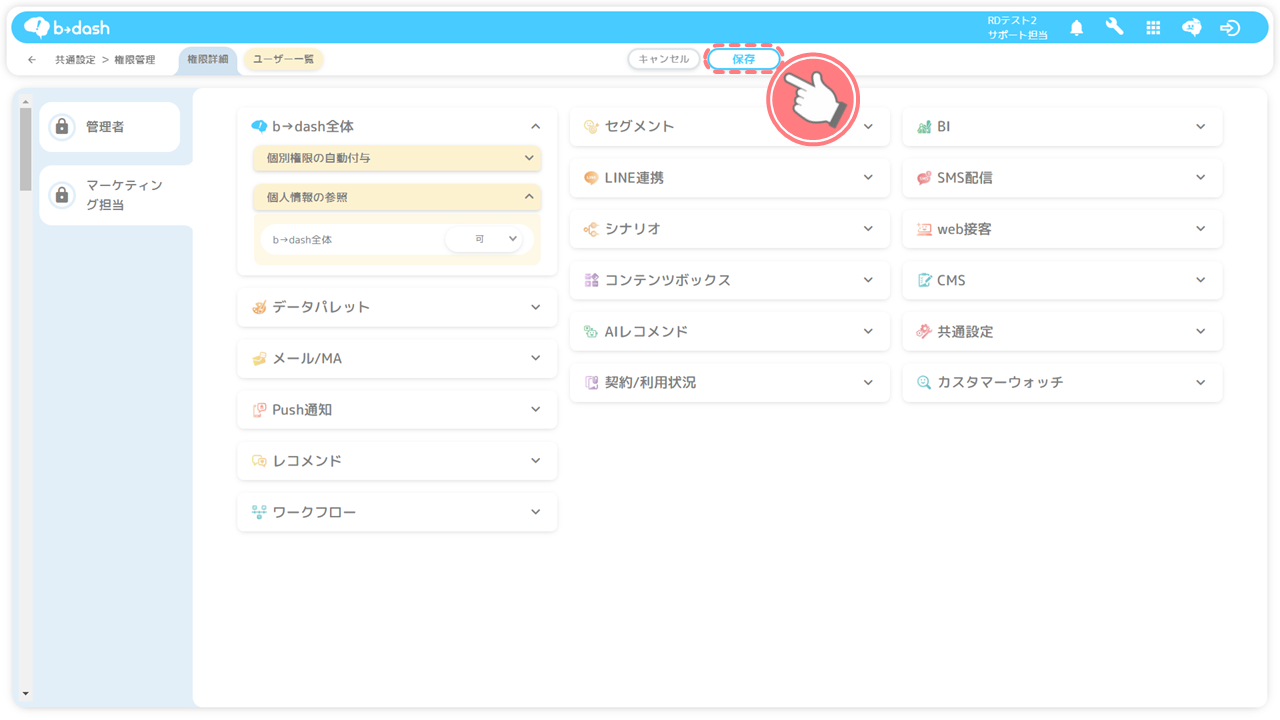This screenshot has height=720, width=1280.
Task: Open the 可 permission dropdown
Action: (x=484, y=240)
